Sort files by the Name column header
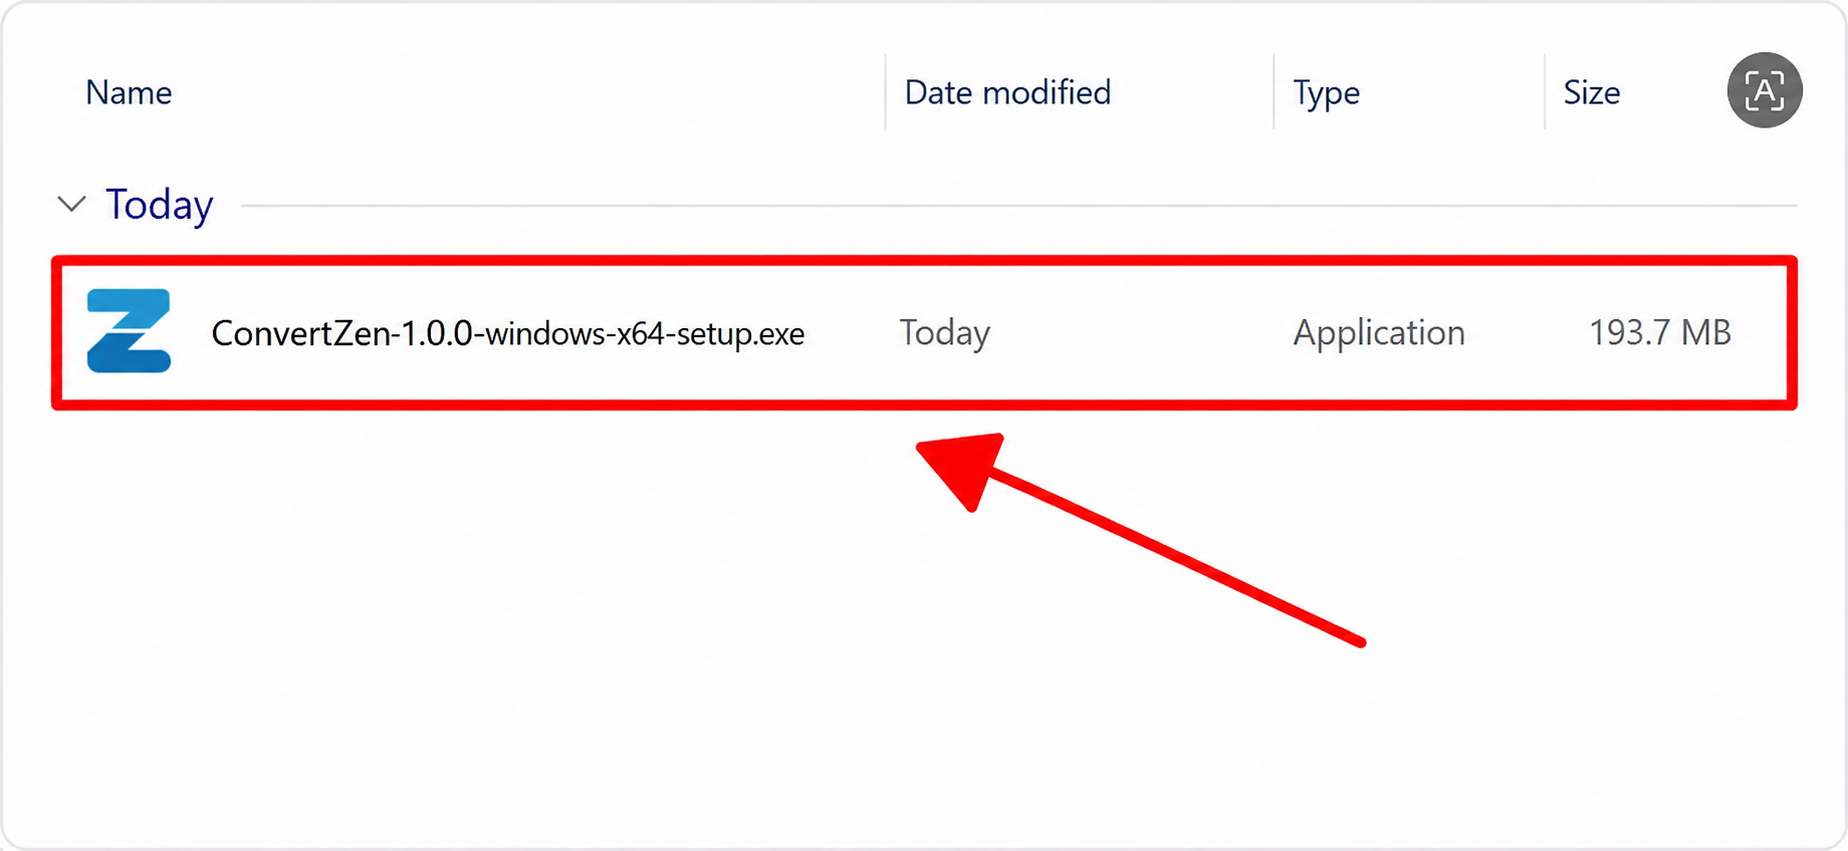1848x851 pixels. point(128,92)
